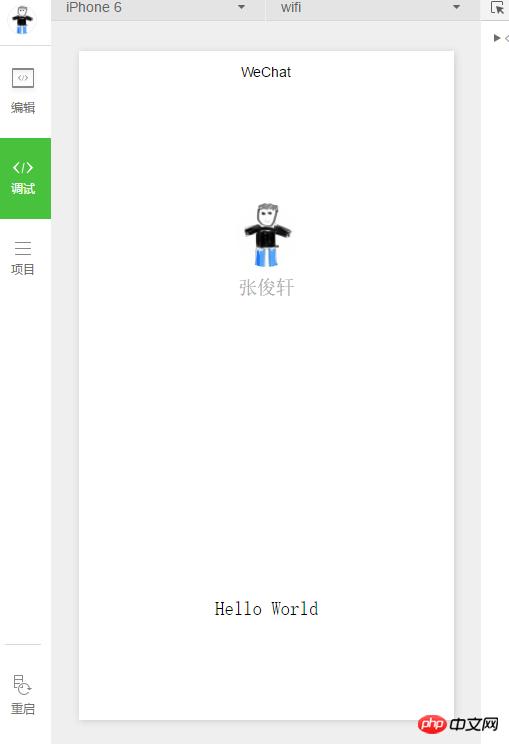Tap the Hello World text

point(267,609)
